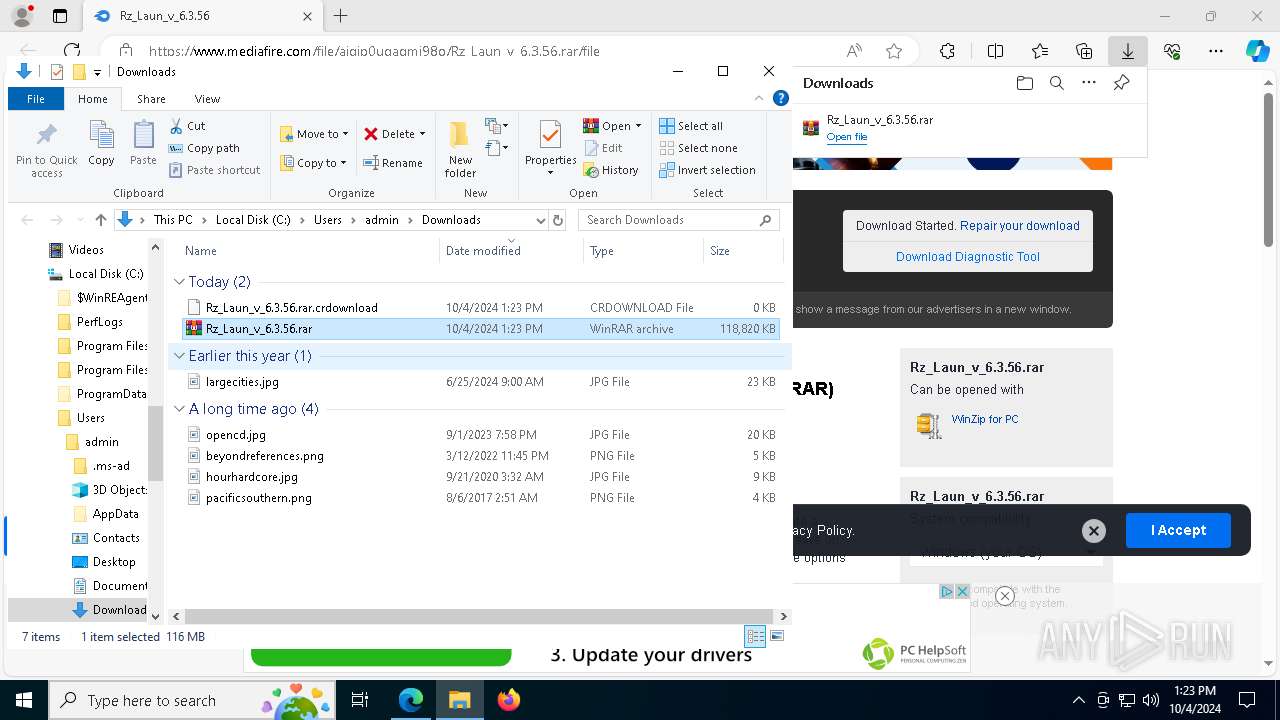Open address bar history dropdown

point(540,220)
